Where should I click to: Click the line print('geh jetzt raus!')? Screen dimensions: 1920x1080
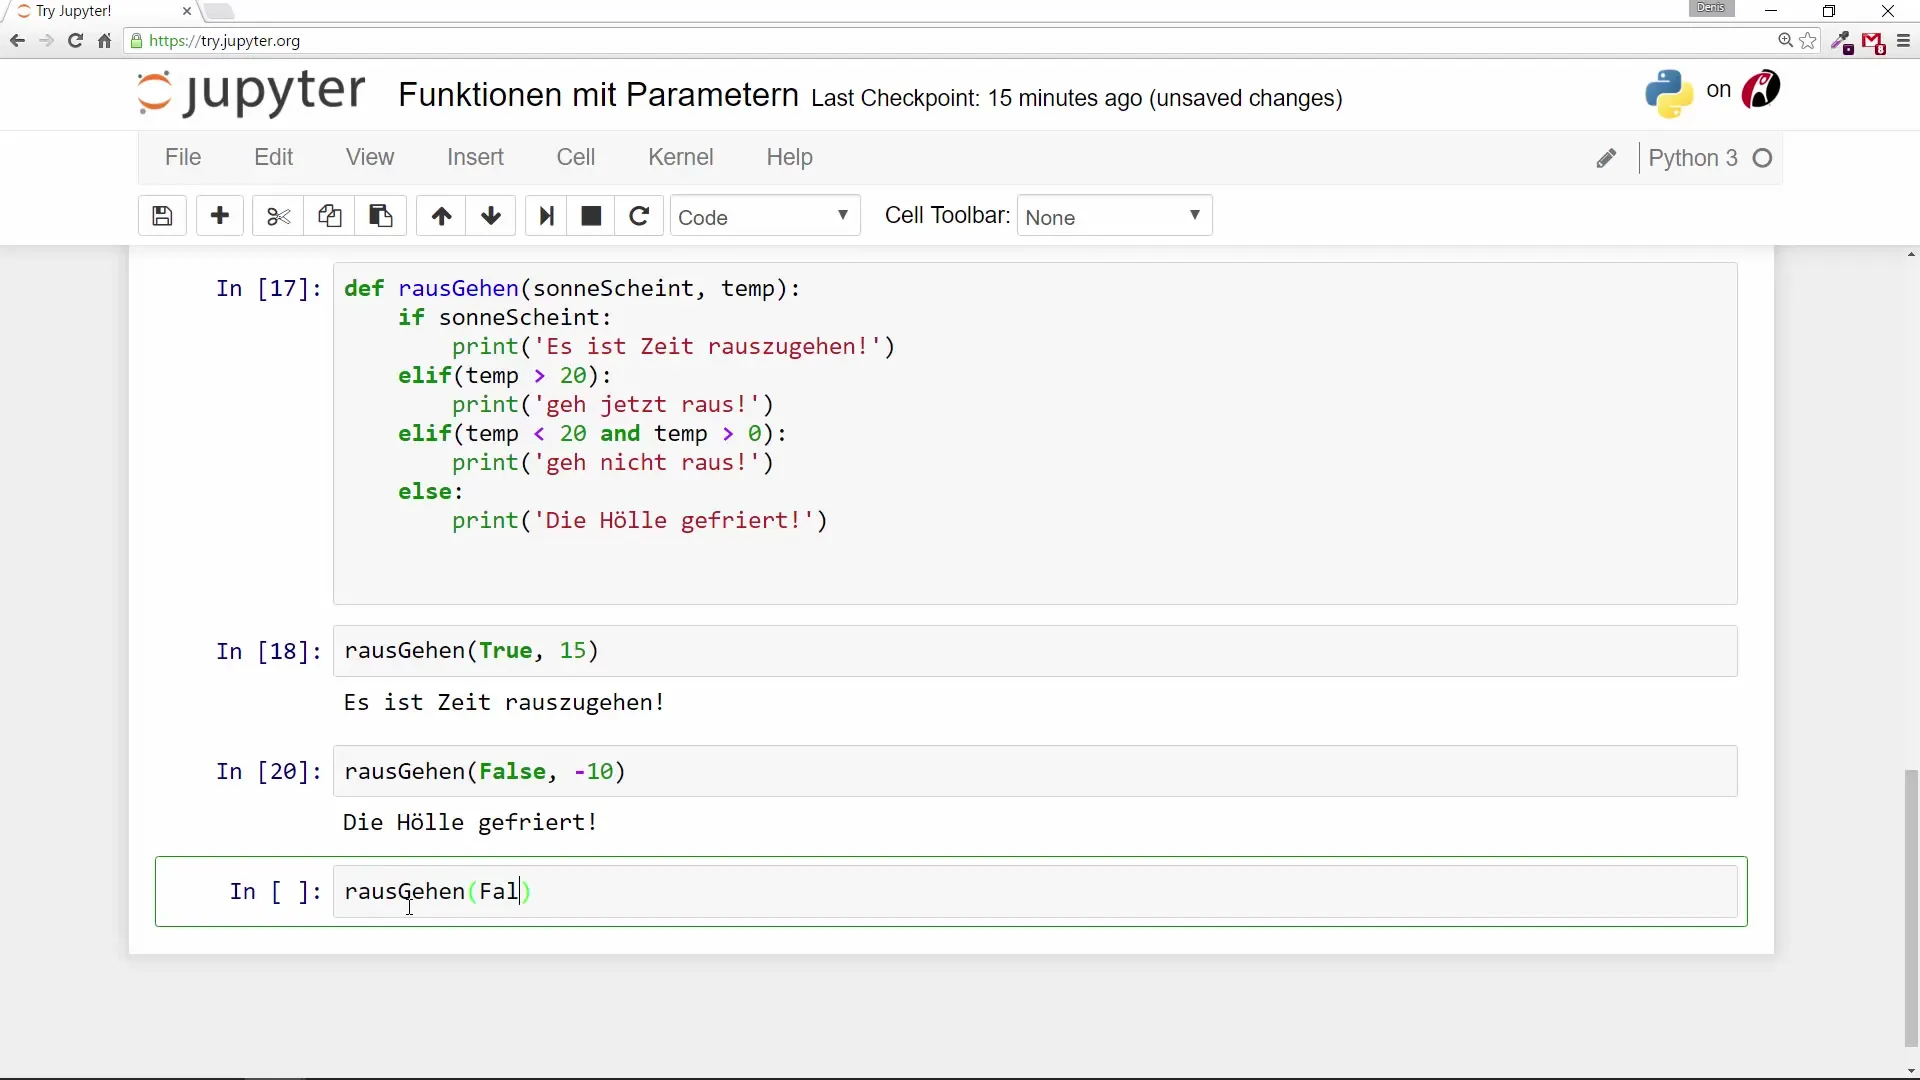tap(613, 405)
